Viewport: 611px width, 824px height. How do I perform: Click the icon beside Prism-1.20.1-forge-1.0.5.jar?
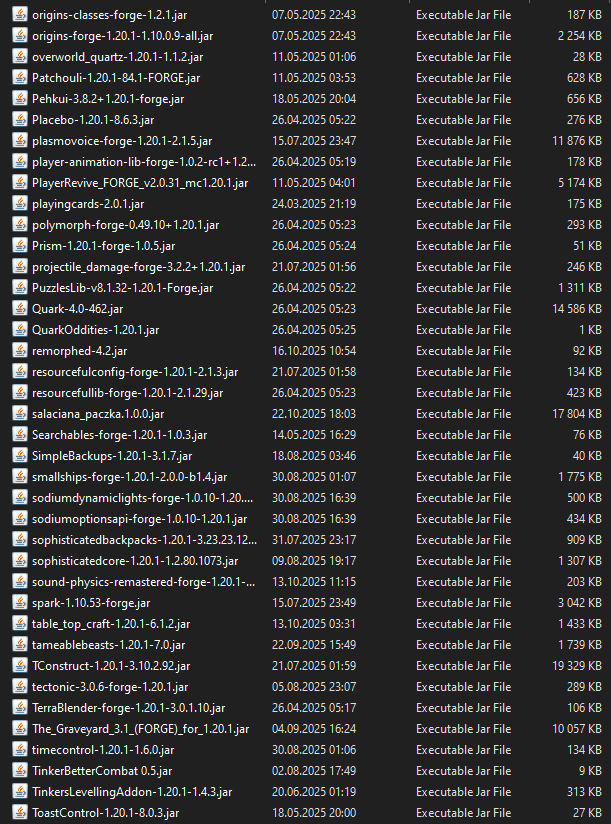(19, 246)
